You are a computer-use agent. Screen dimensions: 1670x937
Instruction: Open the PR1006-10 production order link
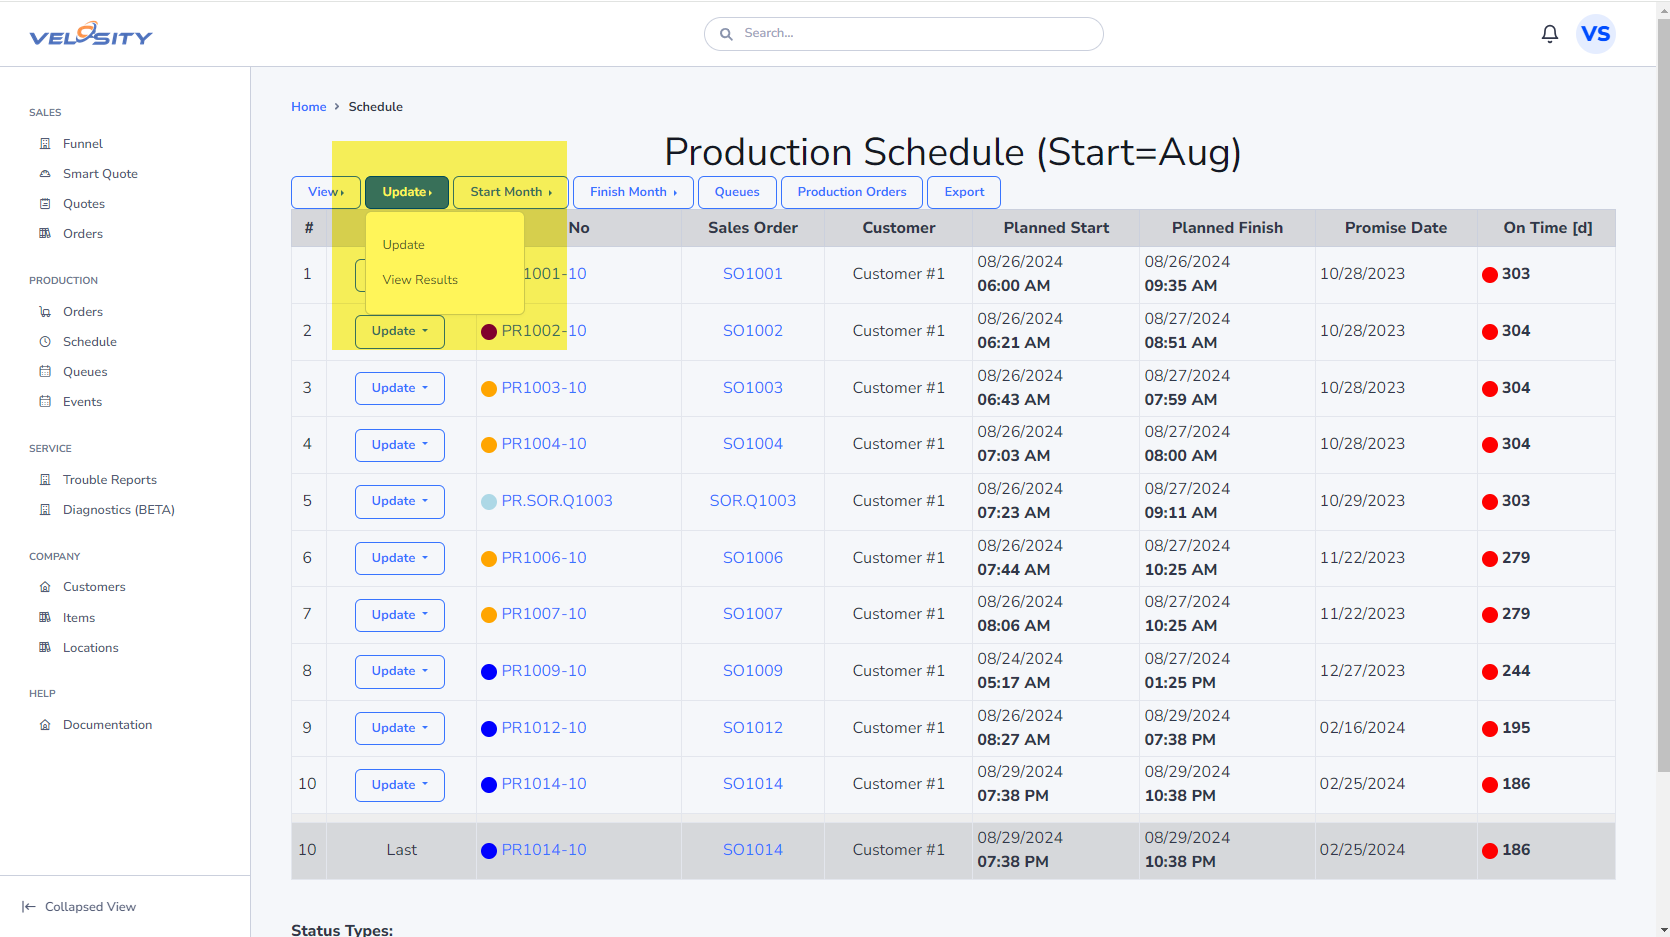click(x=543, y=558)
